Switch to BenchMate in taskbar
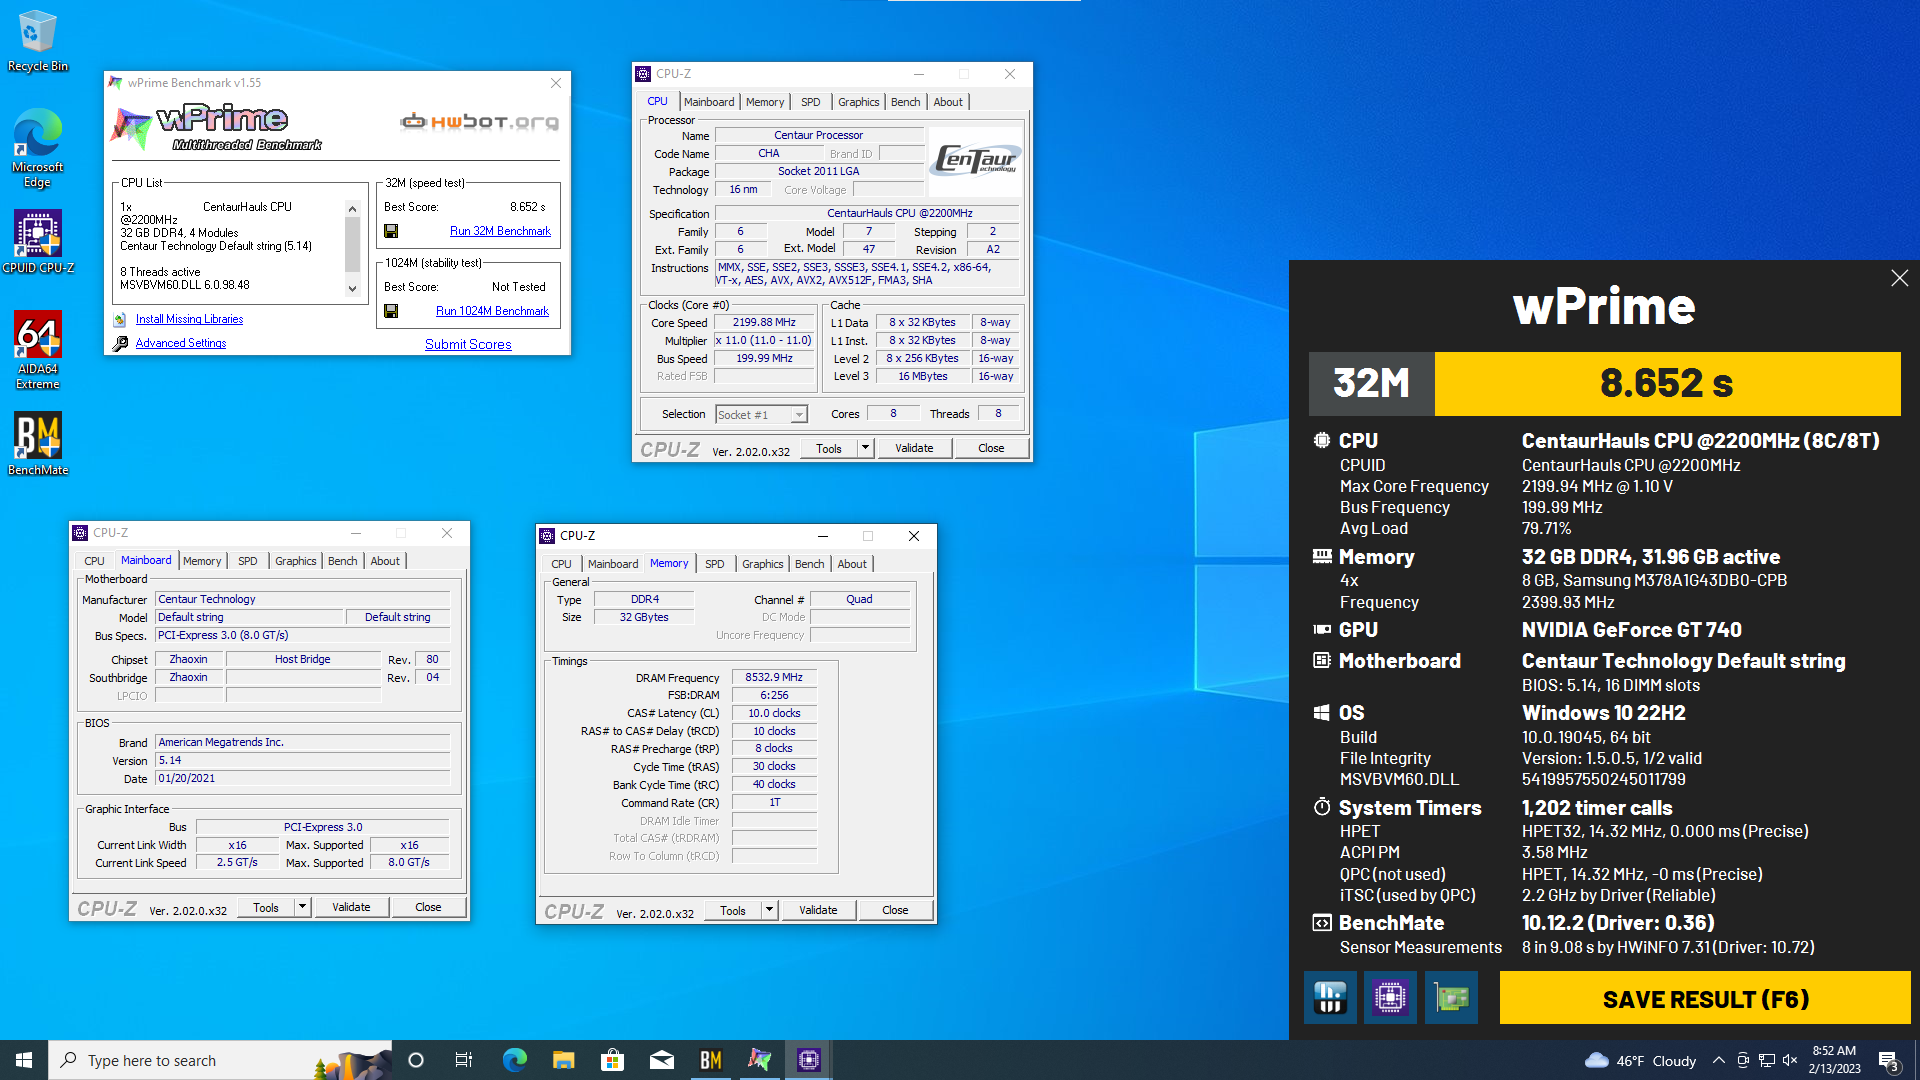Screen dimensions: 1920x1080 [x=711, y=1060]
